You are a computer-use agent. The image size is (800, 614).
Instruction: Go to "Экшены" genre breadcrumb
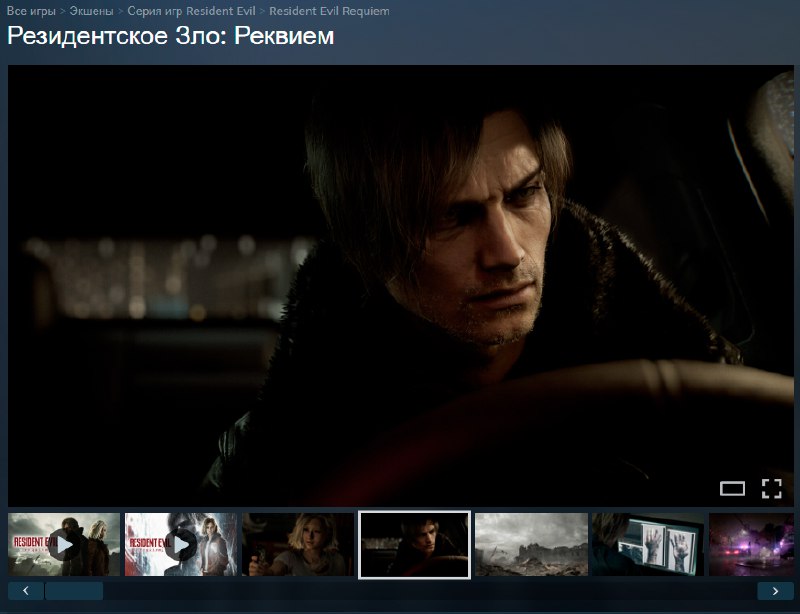(91, 11)
